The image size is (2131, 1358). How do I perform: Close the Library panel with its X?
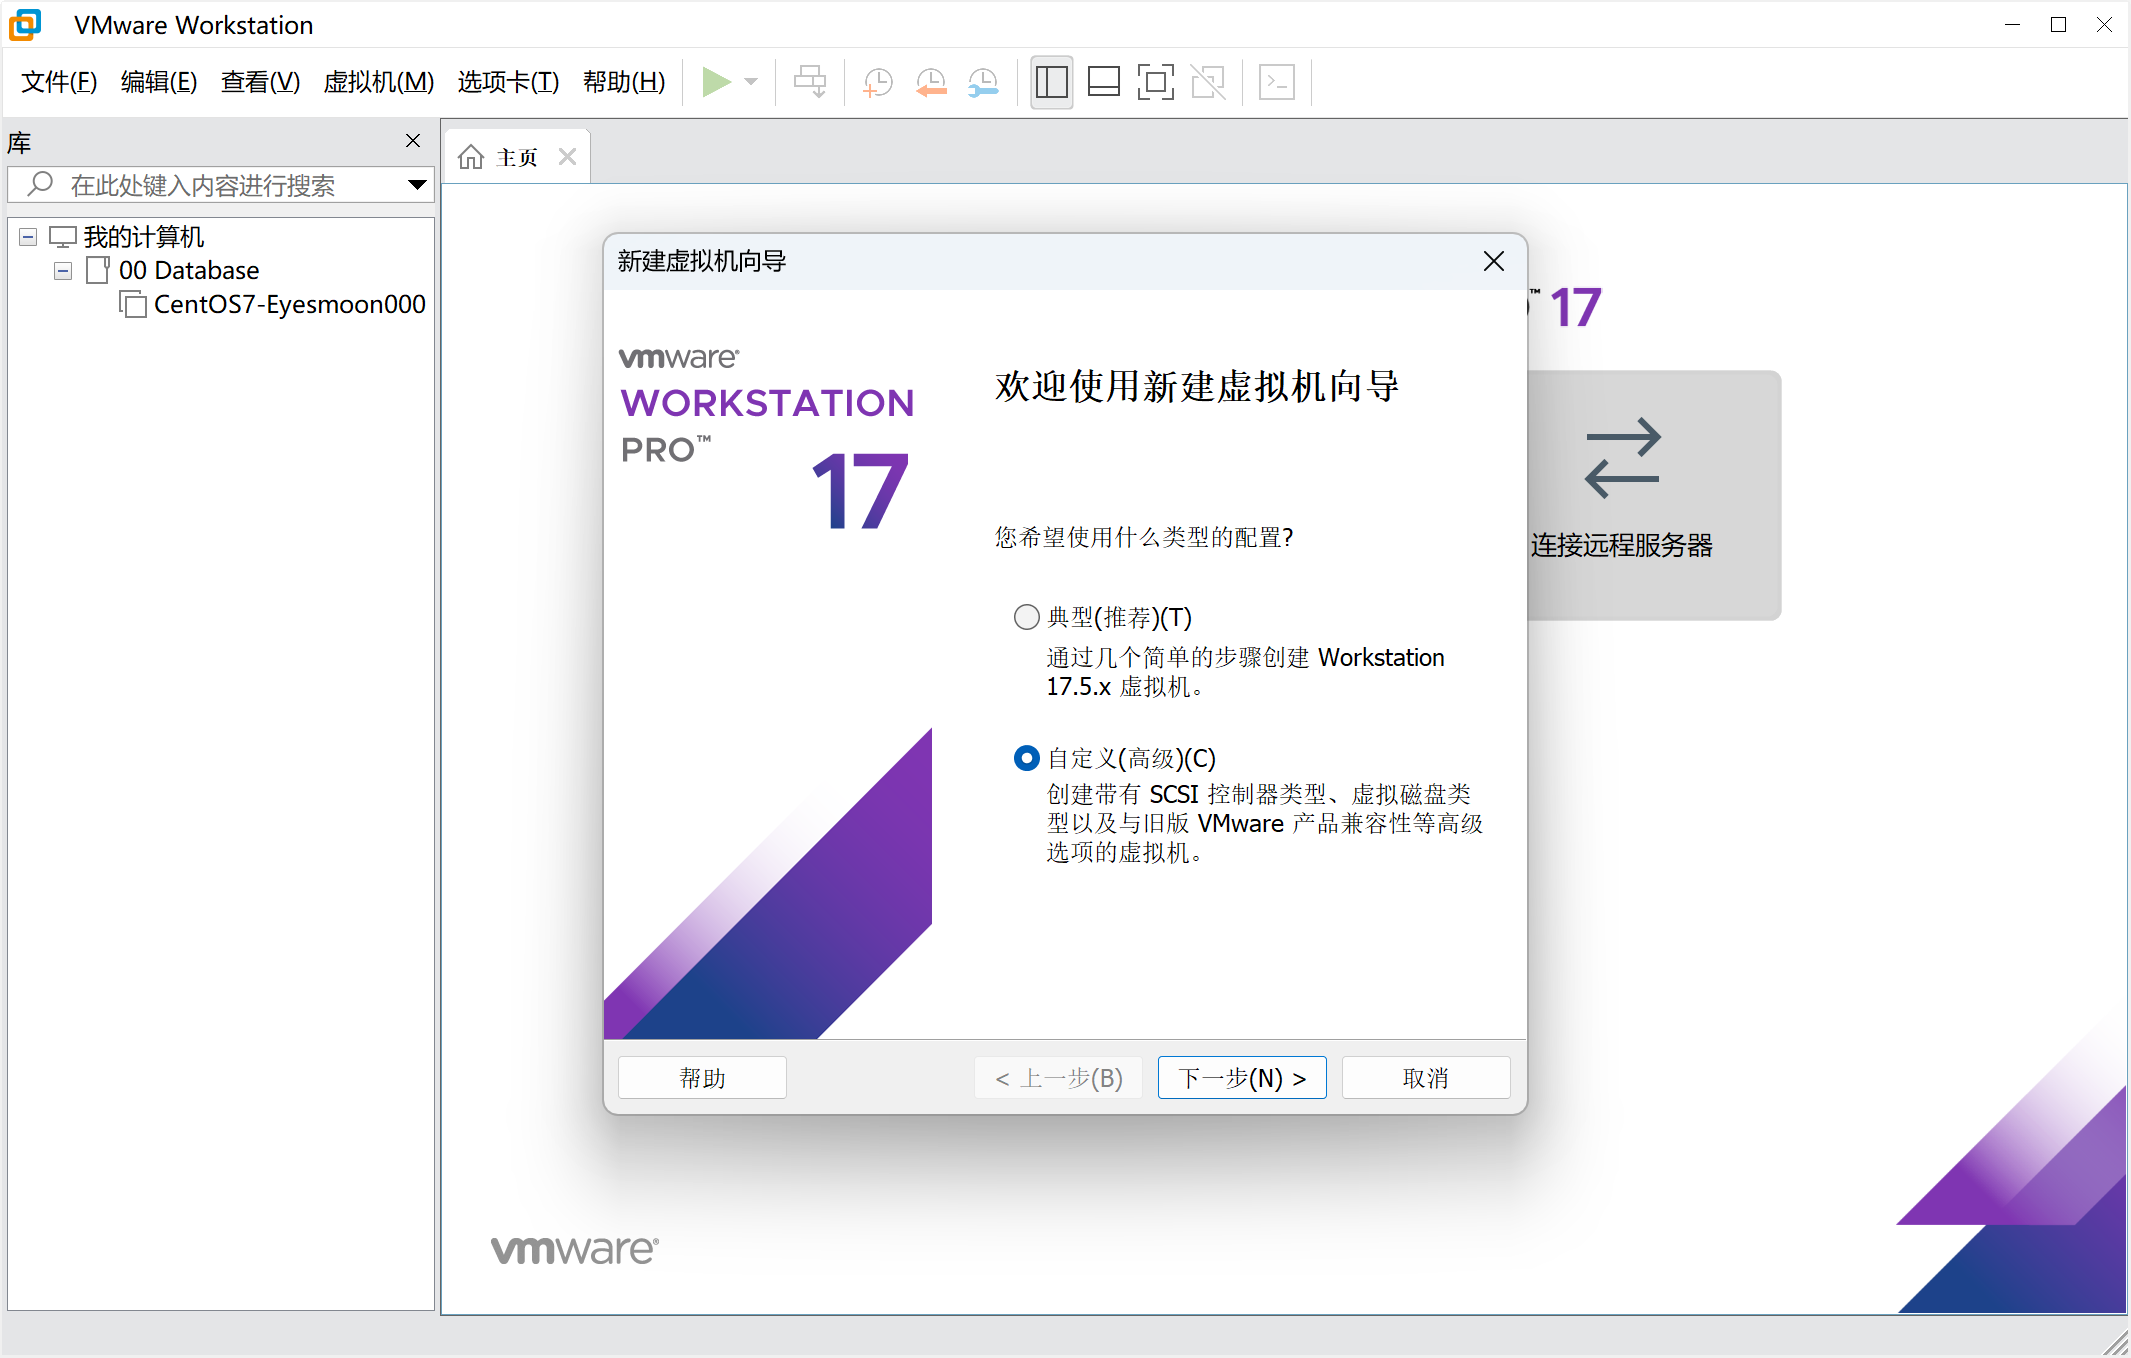[x=413, y=141]
